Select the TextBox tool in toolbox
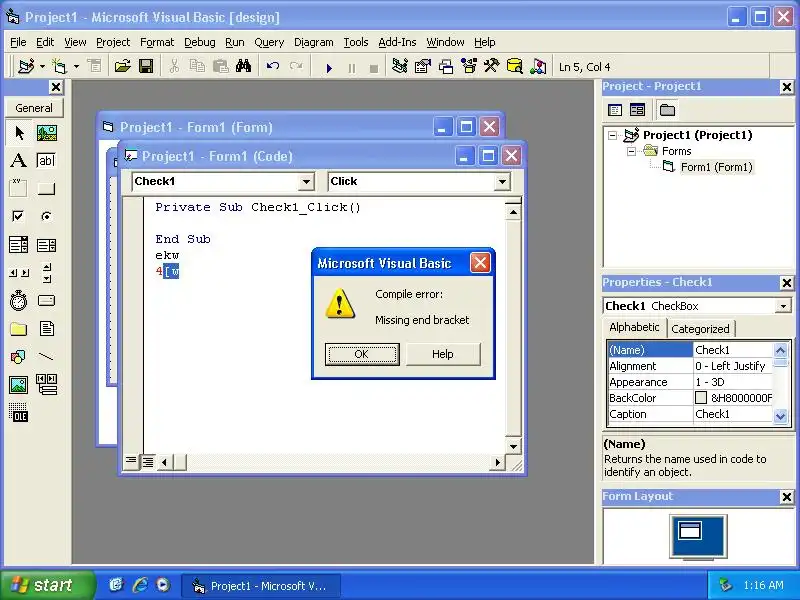 [x=46, y=161]
